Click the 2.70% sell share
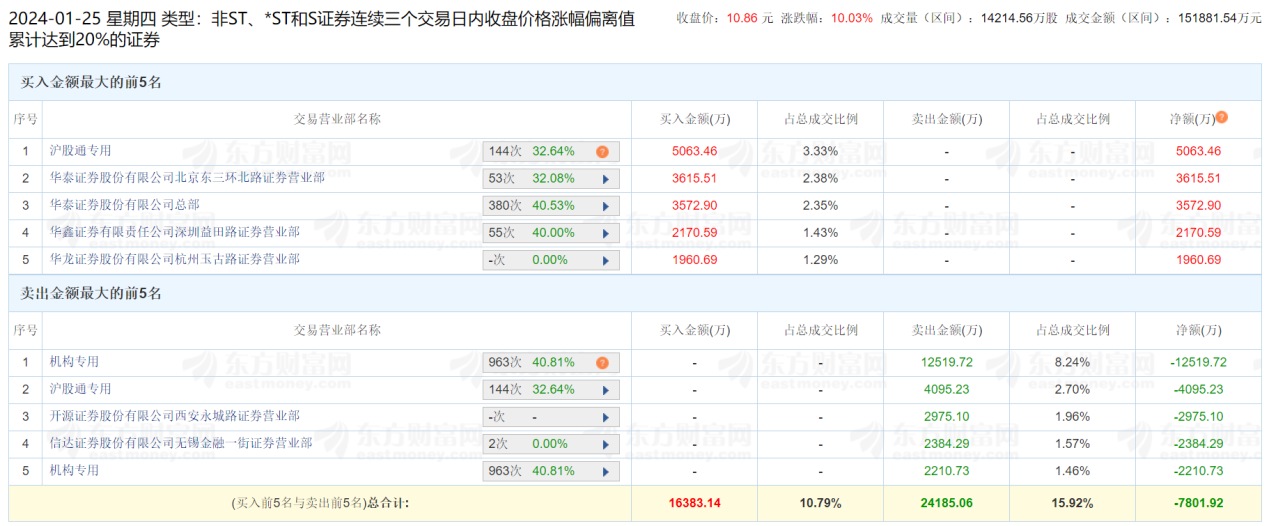The image size is (1269, 526). [x=1072, y=390]
